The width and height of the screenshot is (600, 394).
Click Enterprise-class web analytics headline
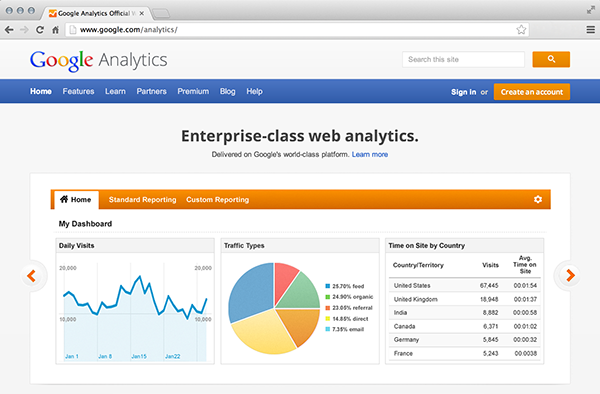pyautogui.click(x=300, y=136)
